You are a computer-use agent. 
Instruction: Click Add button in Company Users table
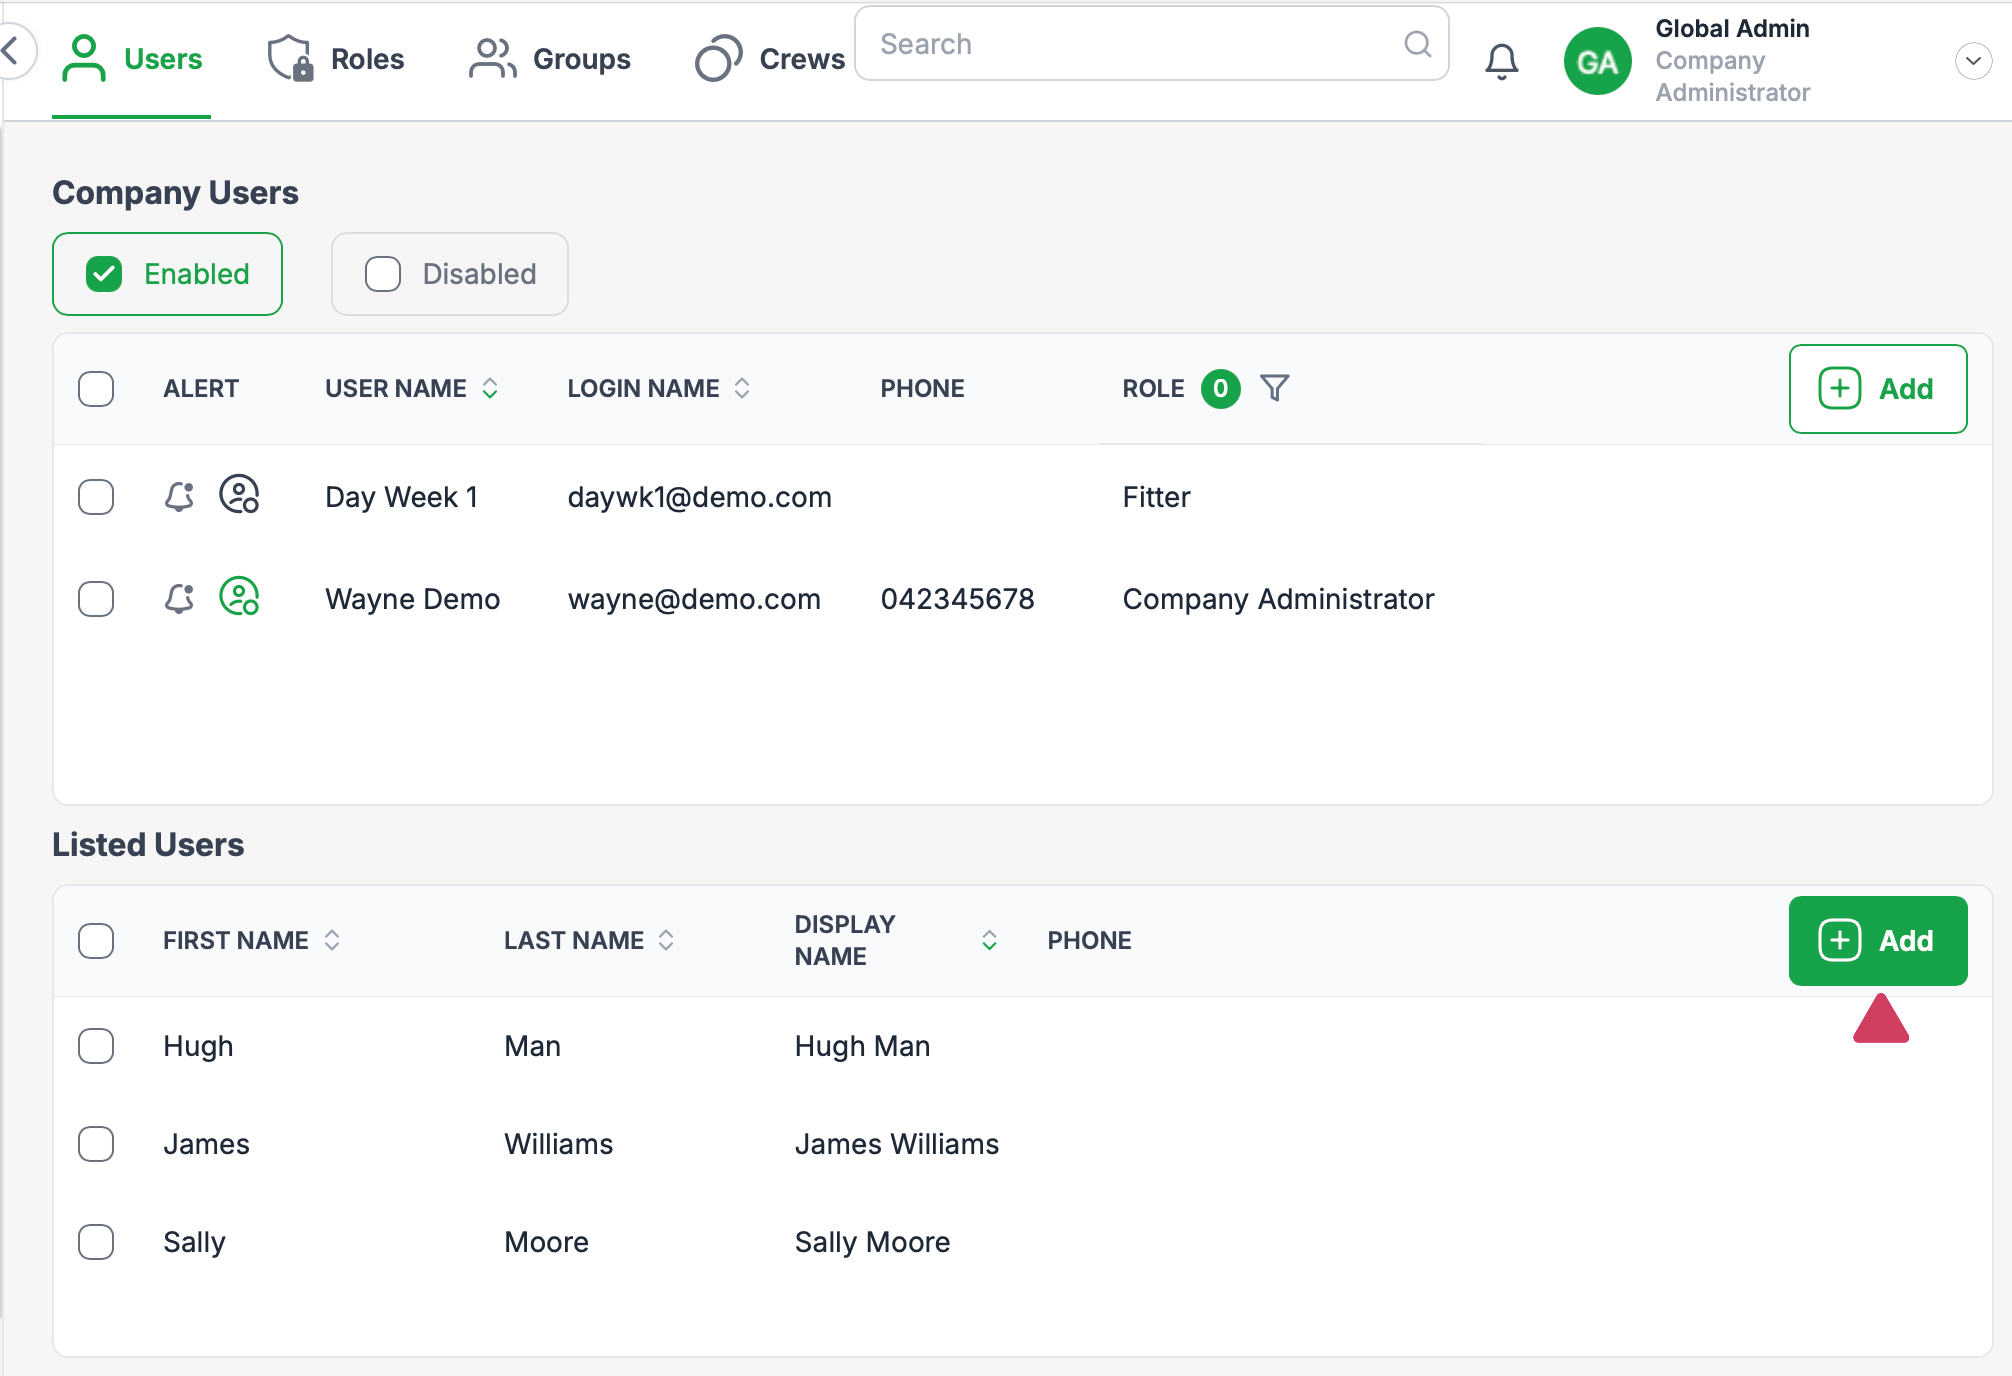1877,388
